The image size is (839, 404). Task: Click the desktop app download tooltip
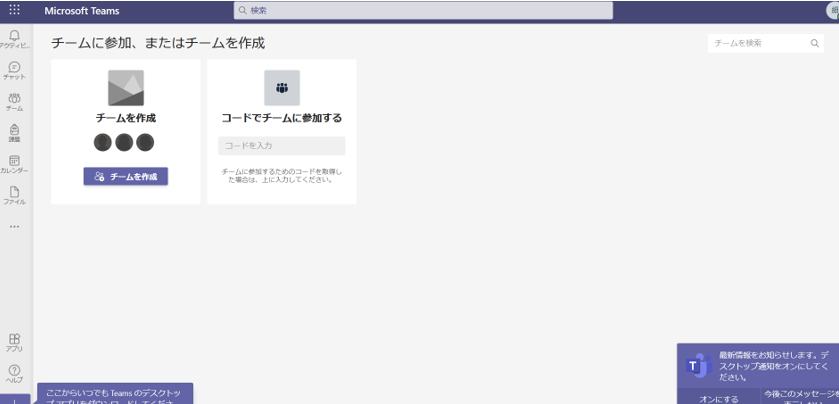point(115,393)
